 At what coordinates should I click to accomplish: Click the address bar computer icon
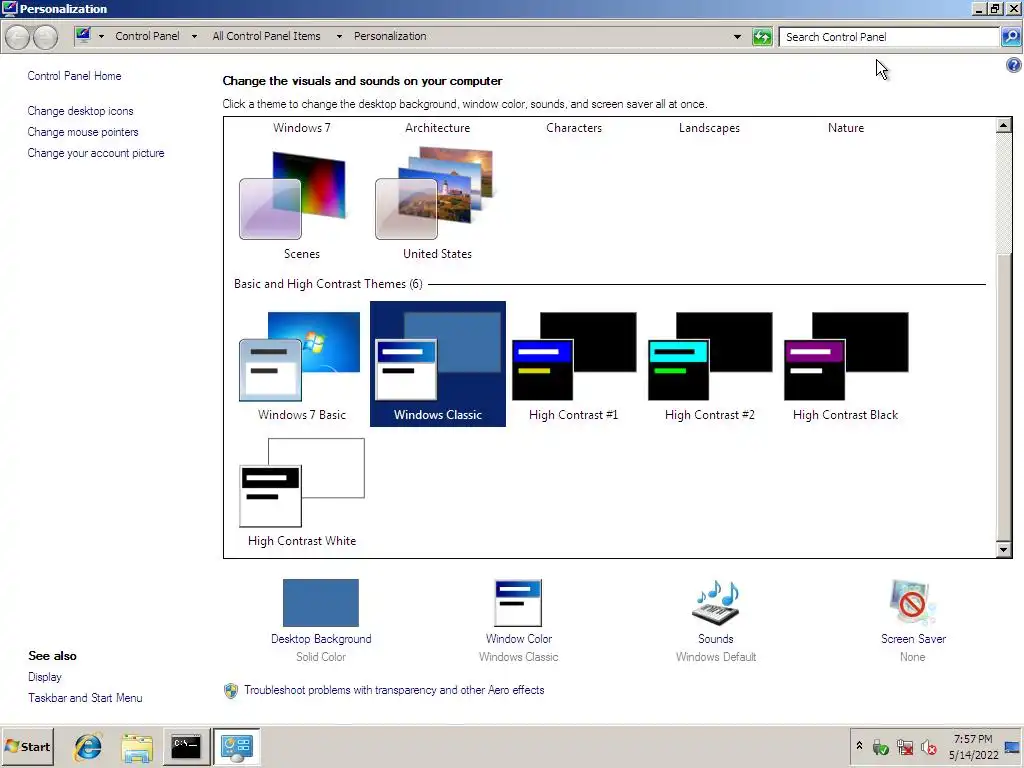[x=83, y=36]
